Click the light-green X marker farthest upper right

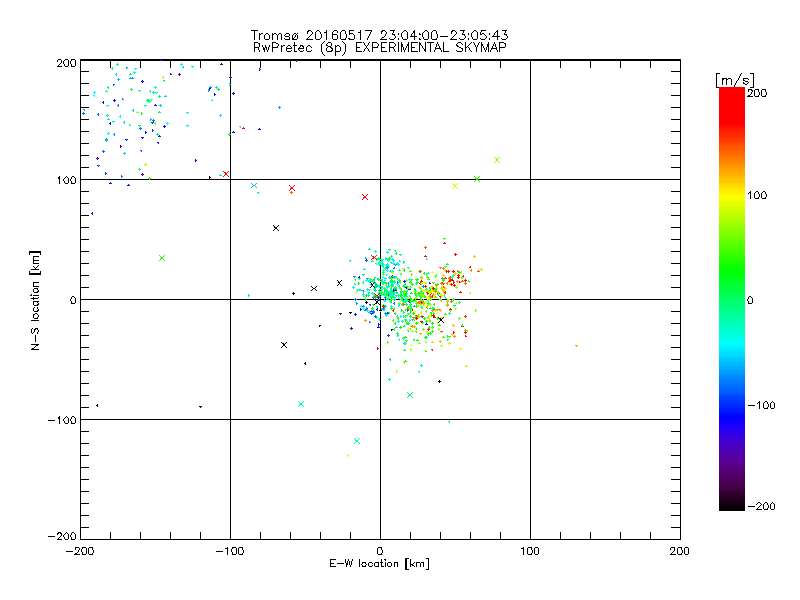pos(497,160)
